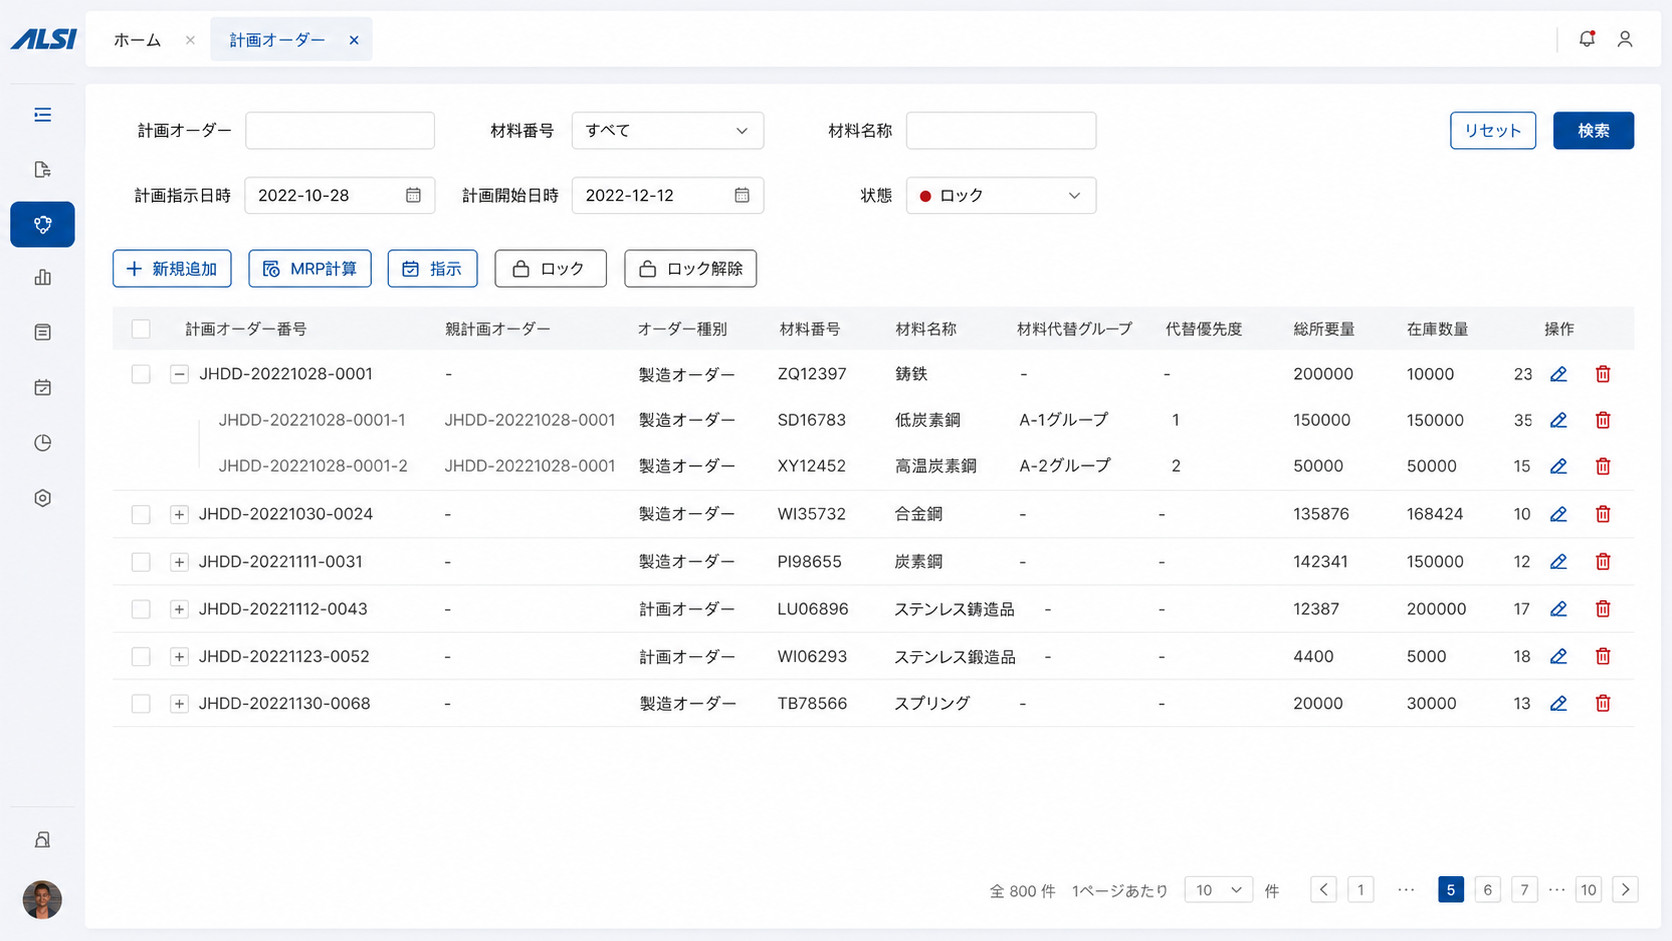This screenshot has height=941, width=1672.
Task: Check the box for JHDD-20221130-0068
Action: coord(141,704)
